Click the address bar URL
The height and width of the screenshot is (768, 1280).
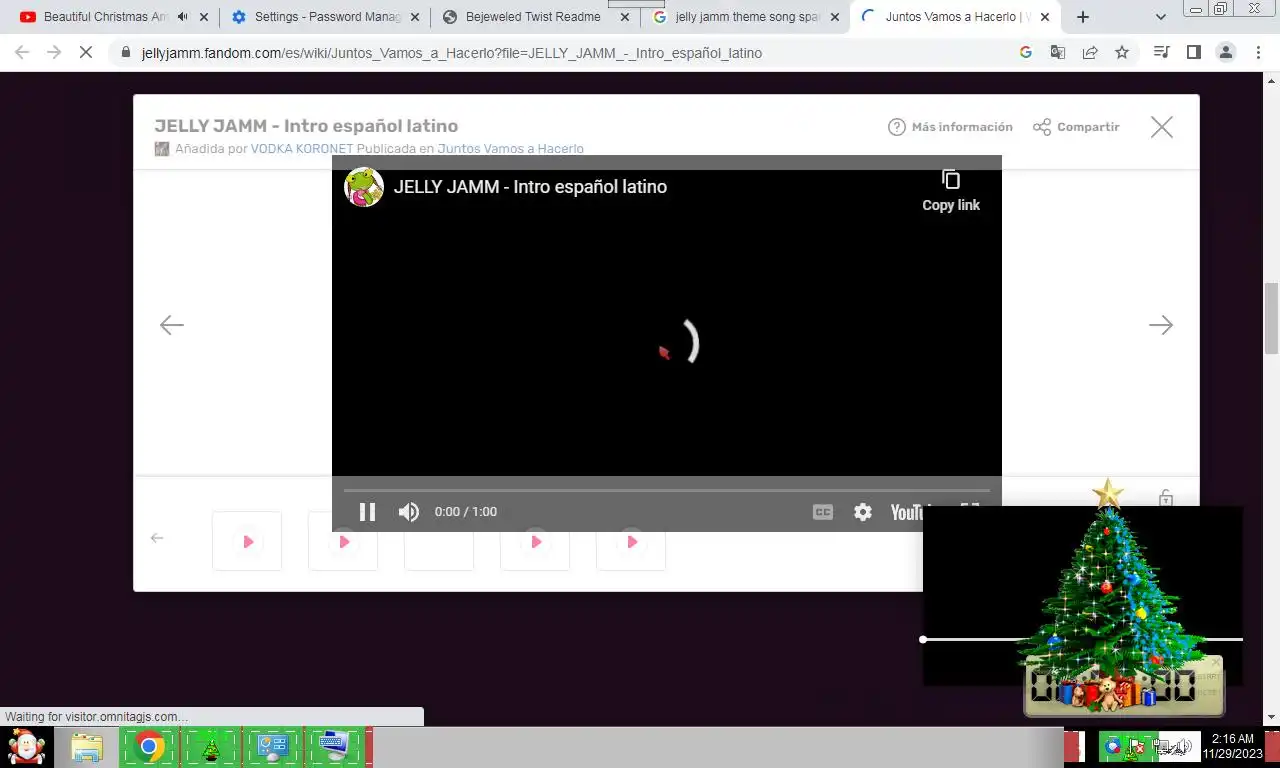(x=451, y=53)
